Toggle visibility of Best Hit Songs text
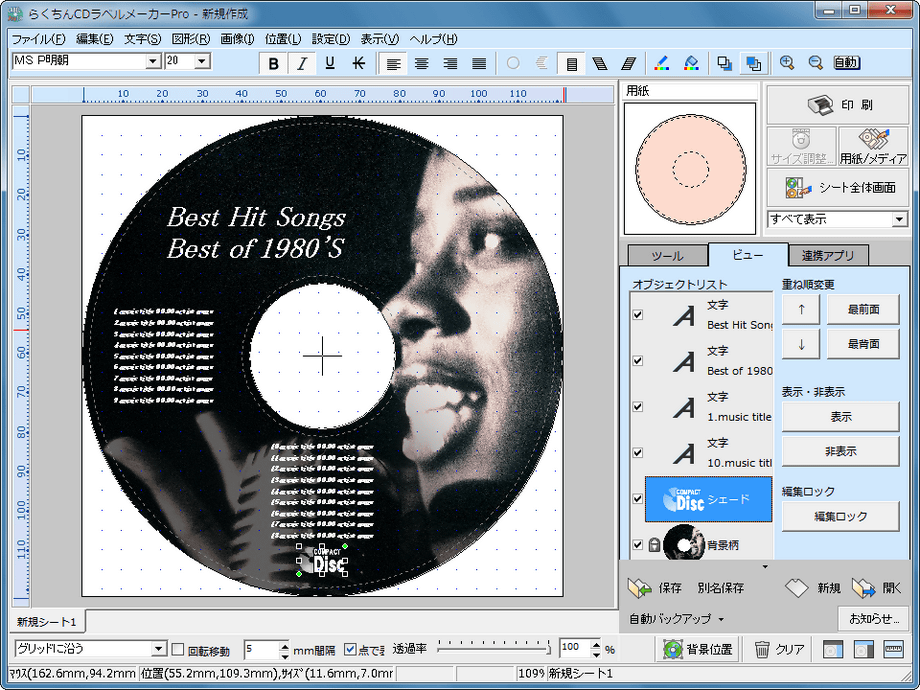Image resolution: width=920 pixels, height=690 pixels. (638, 315)
